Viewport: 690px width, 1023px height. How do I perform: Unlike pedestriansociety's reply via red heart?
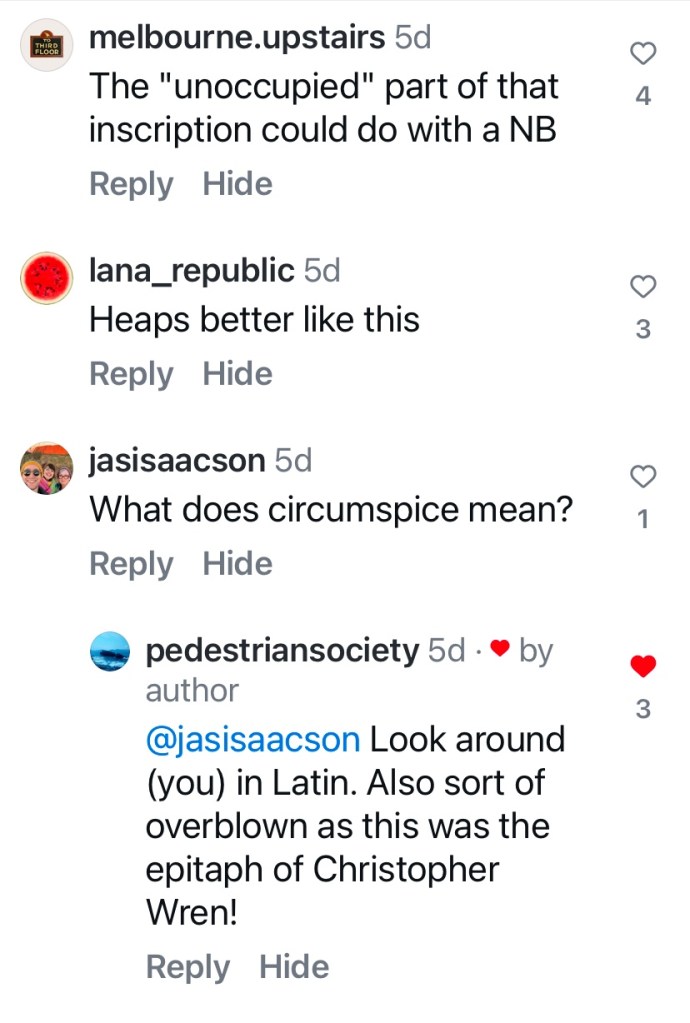pos(644,665)
